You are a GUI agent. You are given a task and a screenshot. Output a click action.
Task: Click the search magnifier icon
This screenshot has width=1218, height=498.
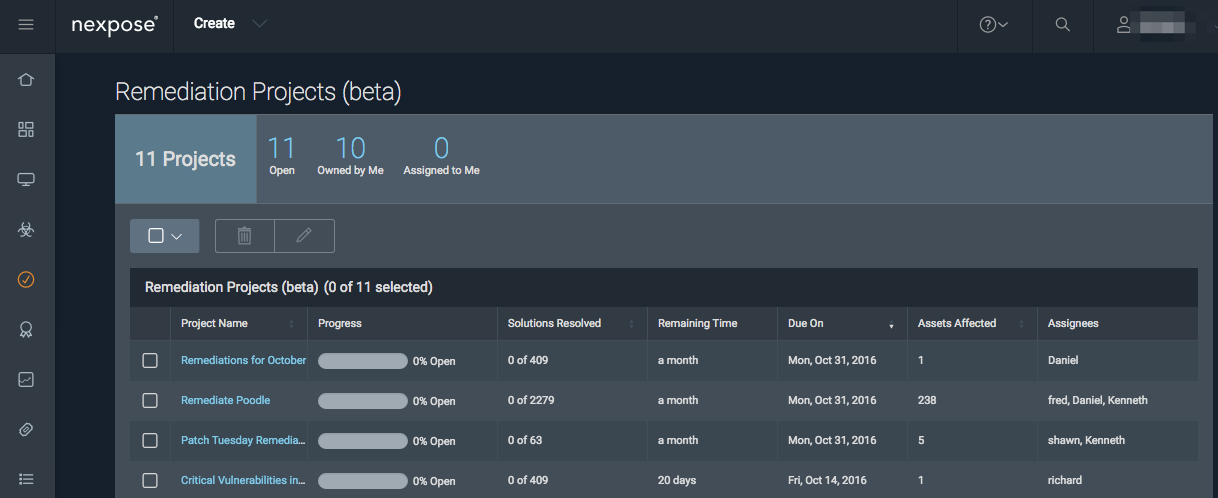(1062, 25)
